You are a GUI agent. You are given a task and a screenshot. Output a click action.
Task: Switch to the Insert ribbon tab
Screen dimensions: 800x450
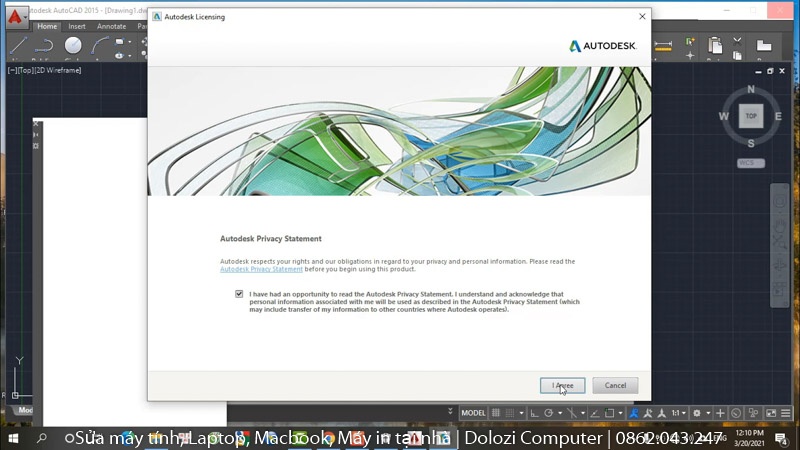click(x=77, y=26)
